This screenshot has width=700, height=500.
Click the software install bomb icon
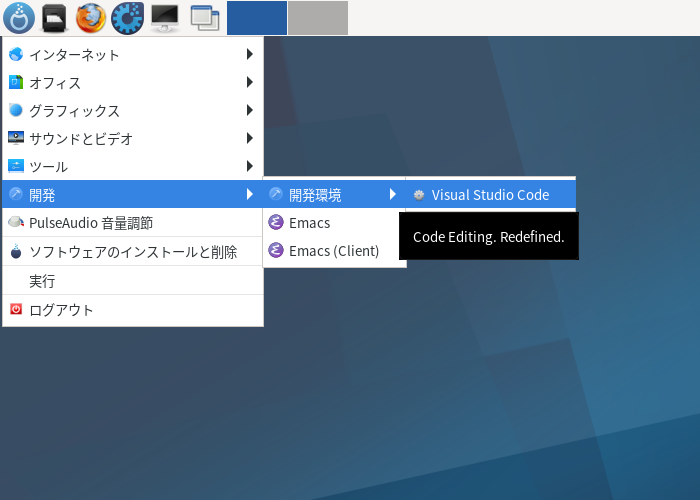coord(16,251)
